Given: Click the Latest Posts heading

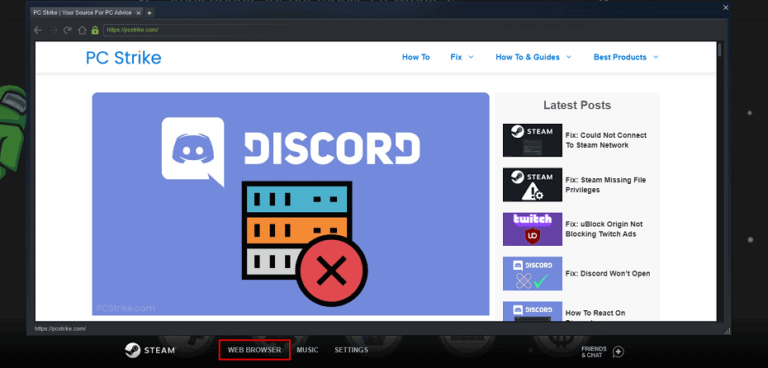Looking at the screenshot, I should [x=577, y=105].
